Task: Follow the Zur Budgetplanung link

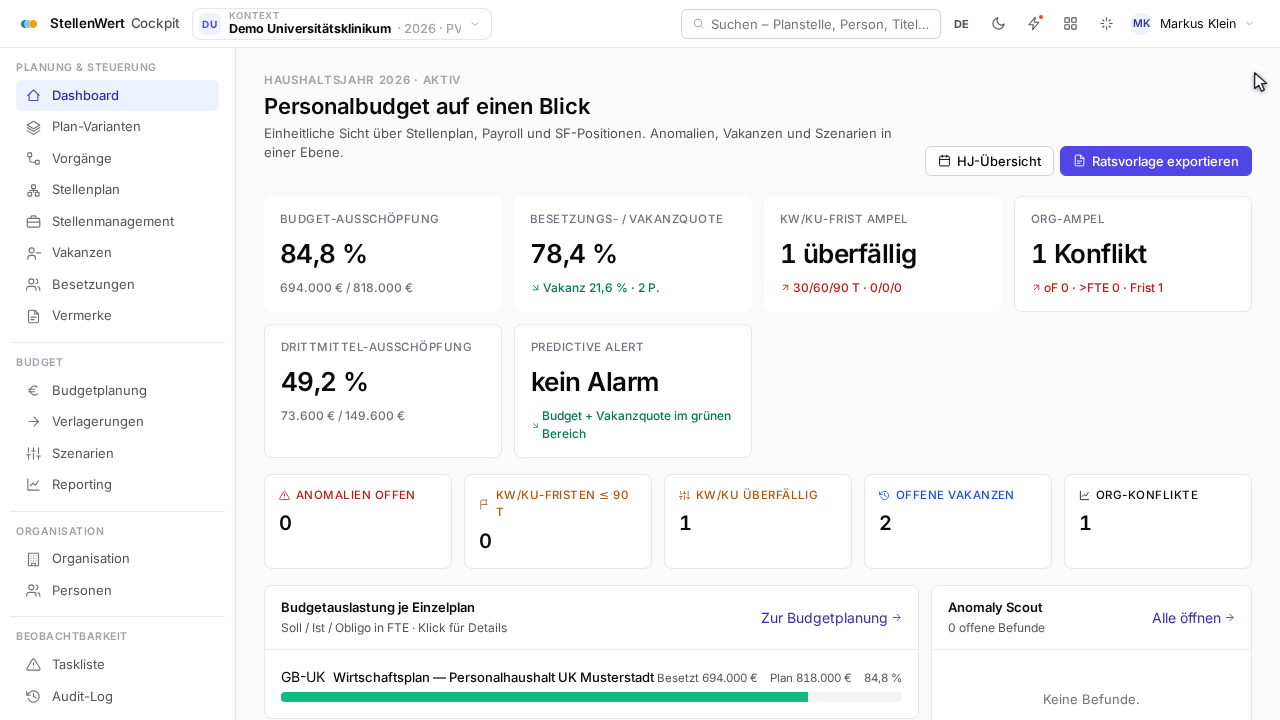Action: click(831, 618)
